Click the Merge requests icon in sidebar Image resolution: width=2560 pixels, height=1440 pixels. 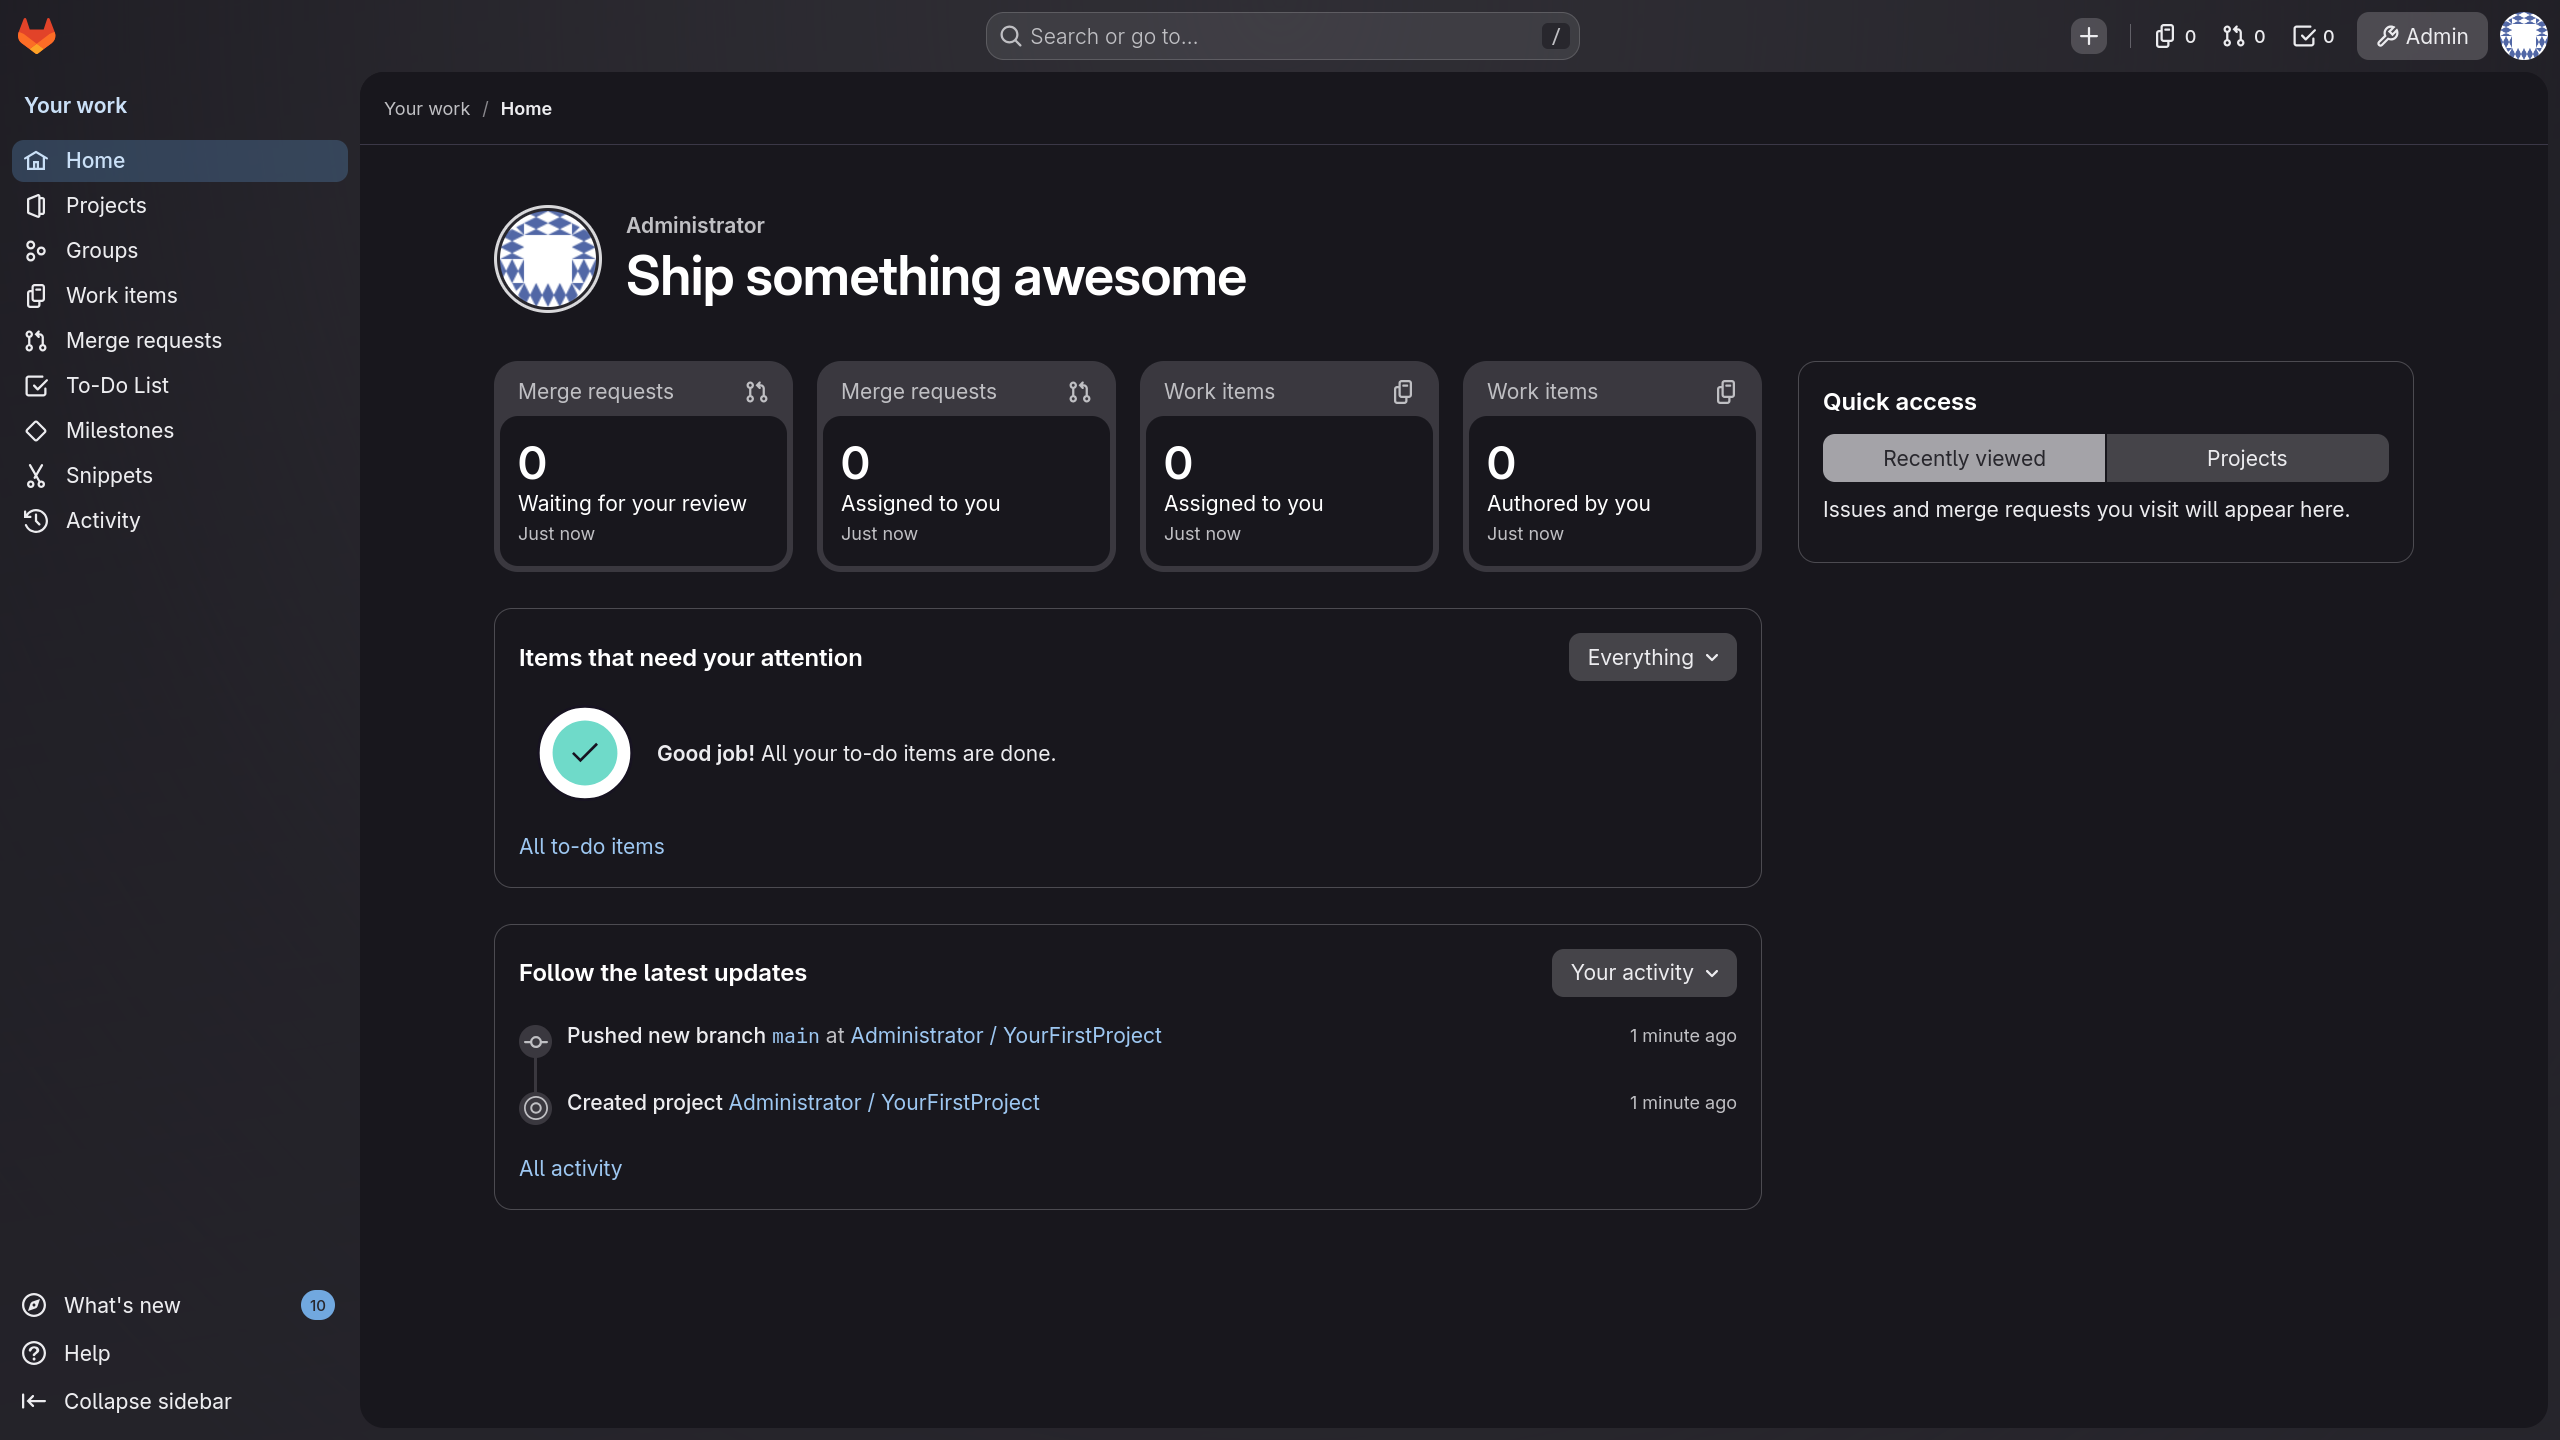(x=36, y=340)
